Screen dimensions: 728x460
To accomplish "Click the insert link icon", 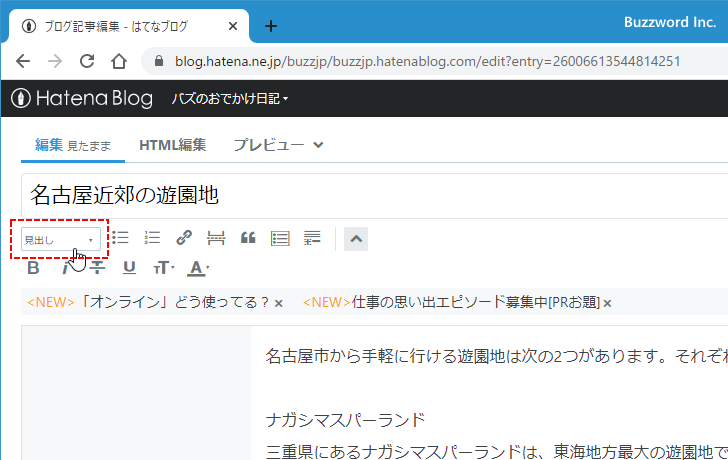I will [x=184, y=238].
